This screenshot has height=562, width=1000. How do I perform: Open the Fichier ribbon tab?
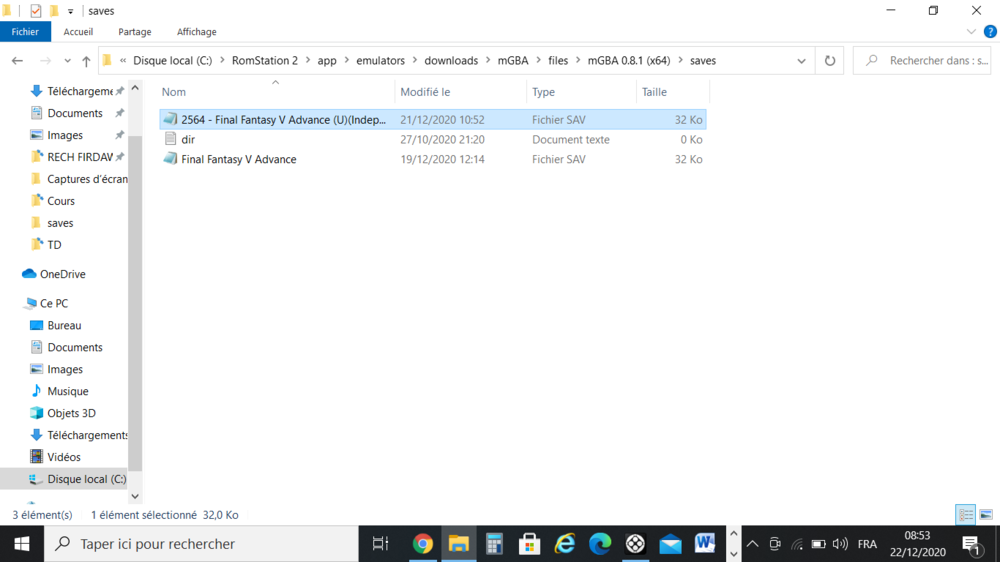coord(25,32)
